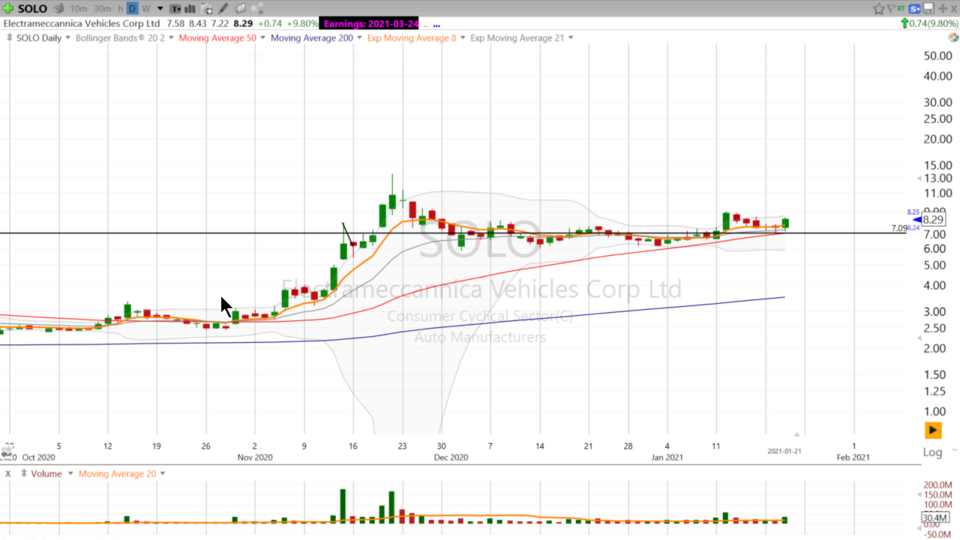Image resolution: width=960 pixels, height=540 pixels.
Task: Click the share chart icon
Action: coord(257,9)
